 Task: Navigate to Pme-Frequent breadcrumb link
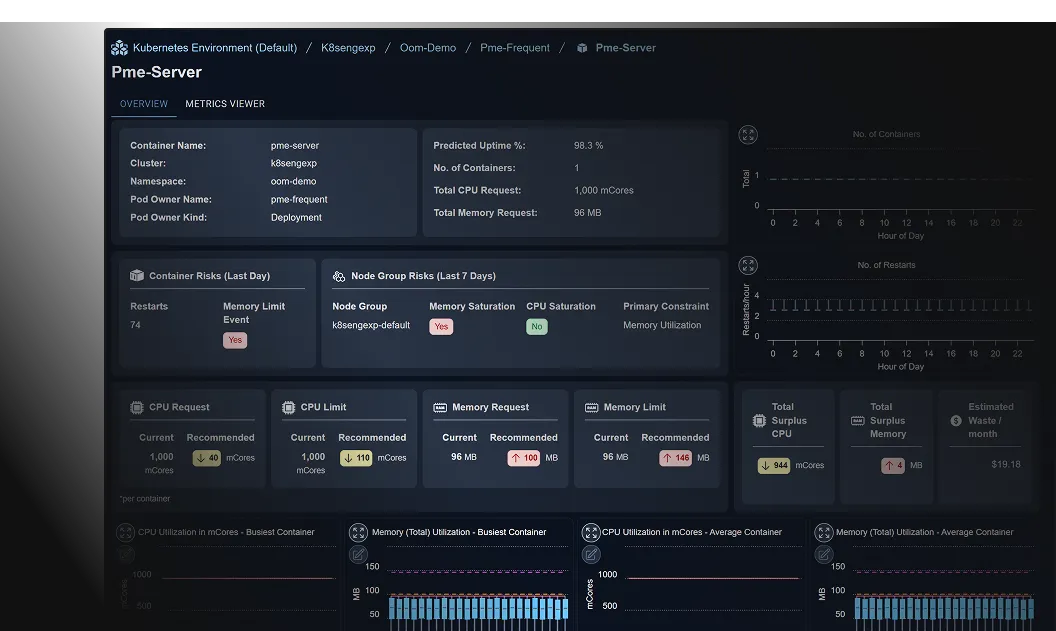[x=515, y=48]
